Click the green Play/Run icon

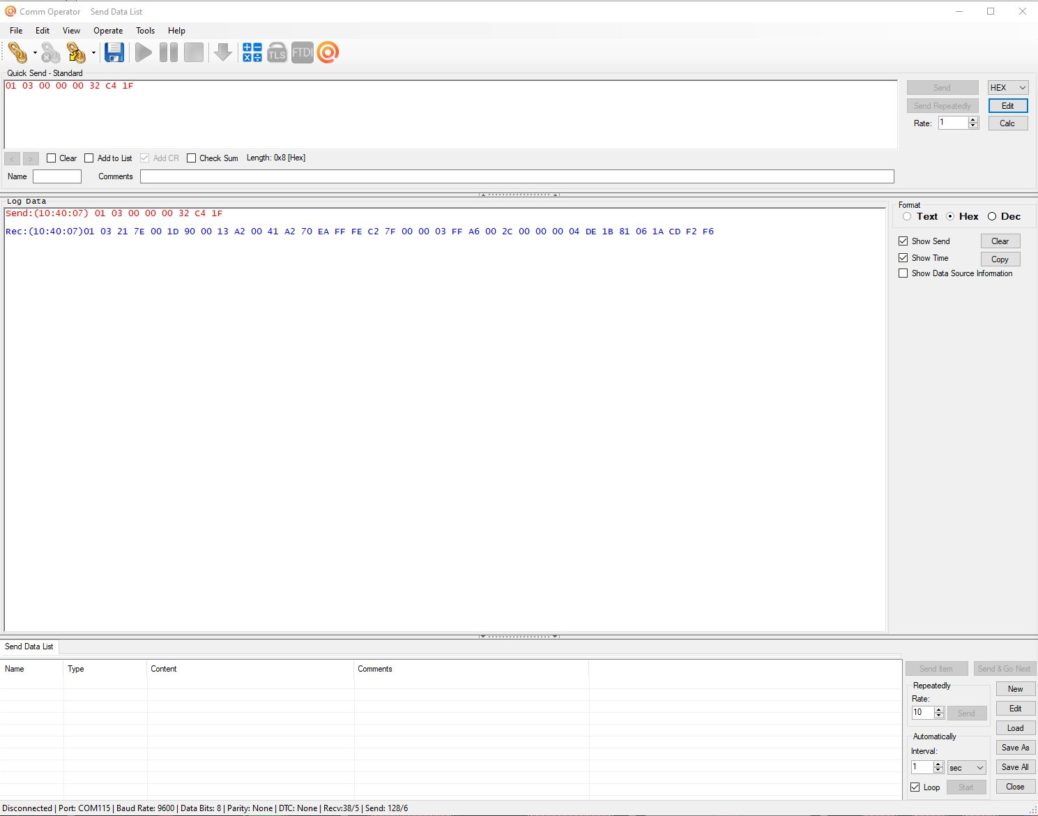click(142, 52)
